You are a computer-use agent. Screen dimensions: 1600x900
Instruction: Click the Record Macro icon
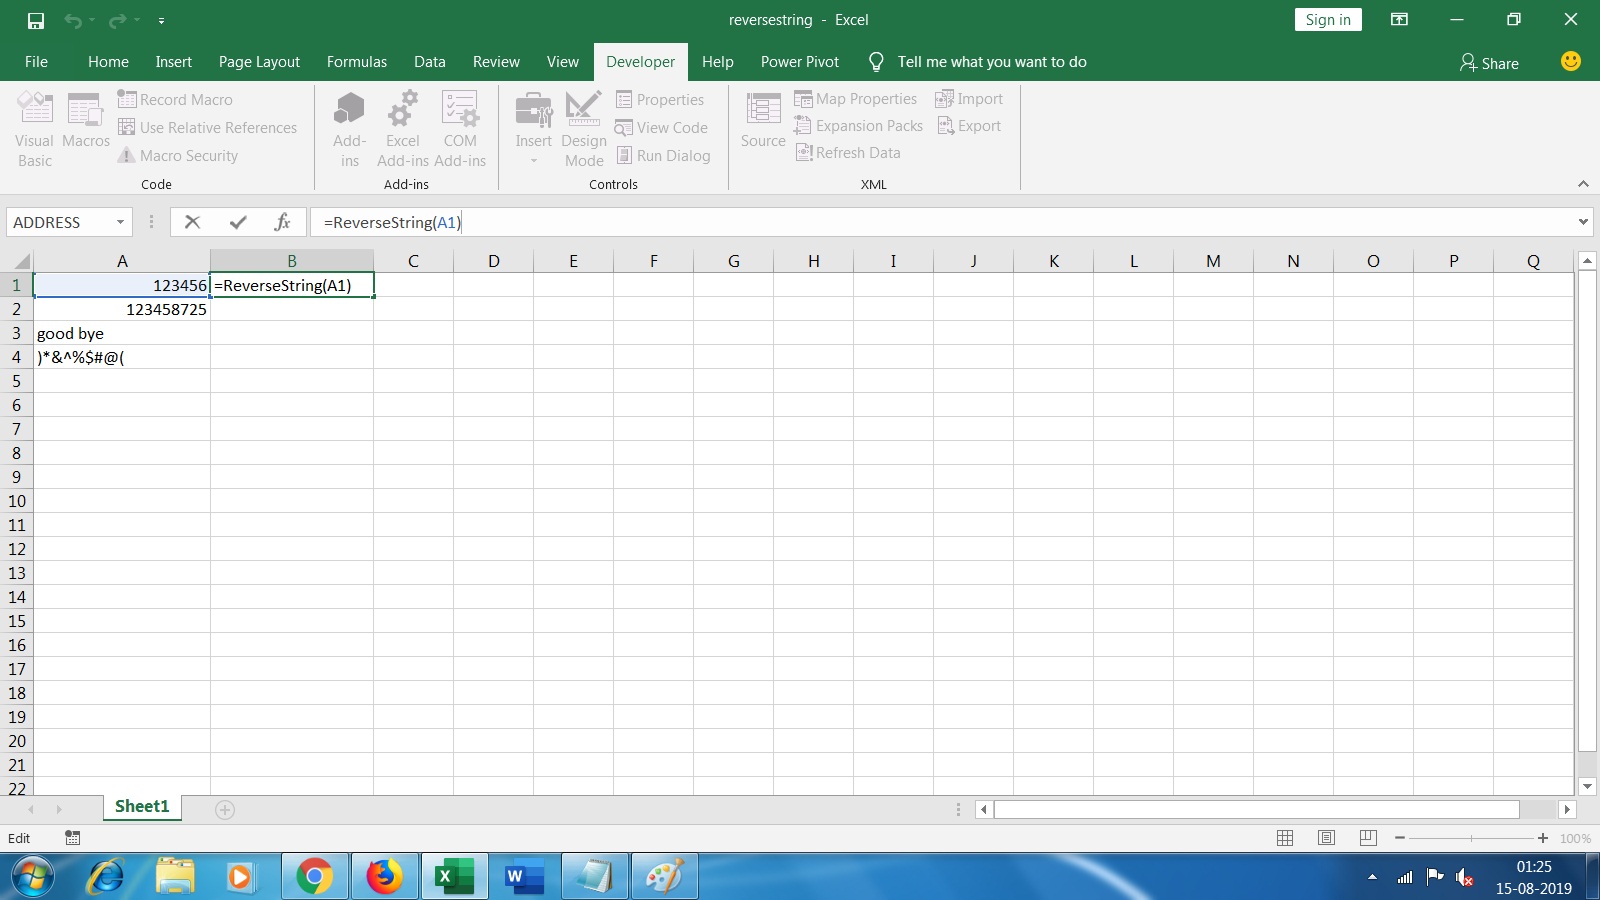point(128,99)
